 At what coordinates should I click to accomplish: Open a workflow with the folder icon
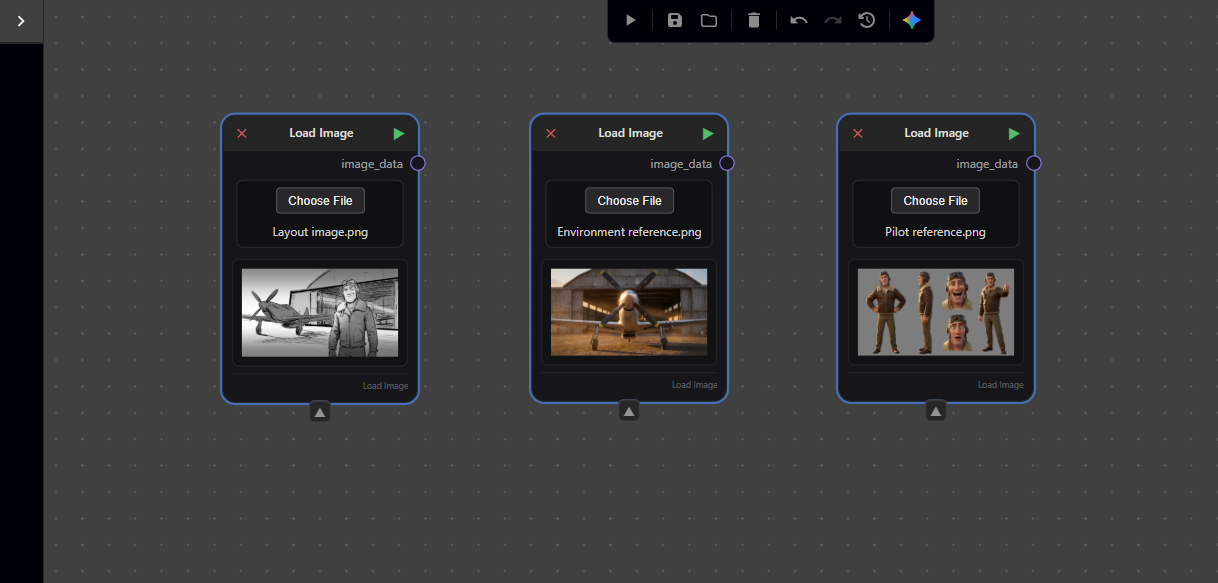[x=709, y=20]
